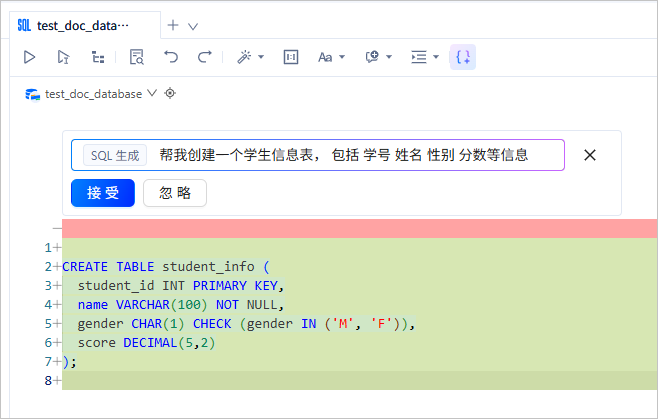Ignore the generated SQL with 忽略
This screenshot has width=658, height=419.
pyautogui.click(x=175, y=193)
